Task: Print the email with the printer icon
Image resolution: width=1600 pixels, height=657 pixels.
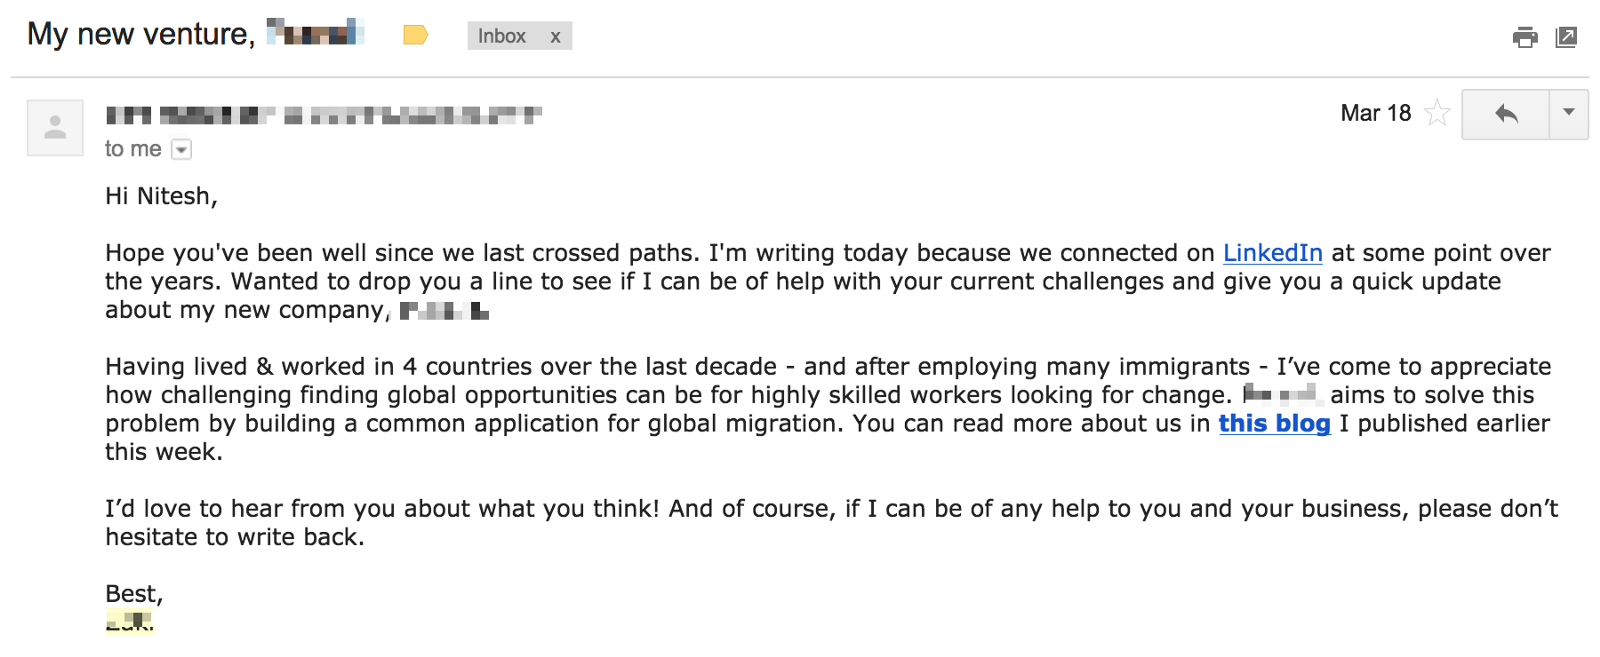Action: click(x=1525, y=38)
